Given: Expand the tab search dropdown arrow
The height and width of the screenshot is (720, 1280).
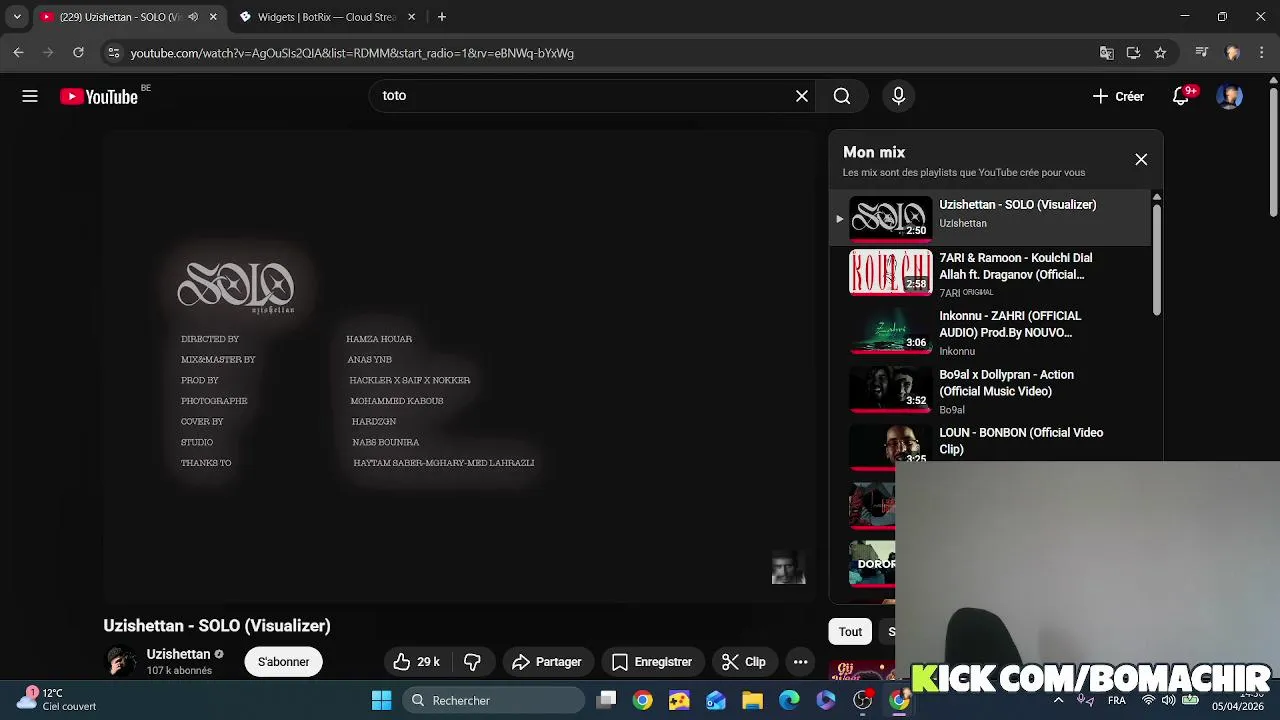Looking at the screenshot, I should tap(17, 17).
